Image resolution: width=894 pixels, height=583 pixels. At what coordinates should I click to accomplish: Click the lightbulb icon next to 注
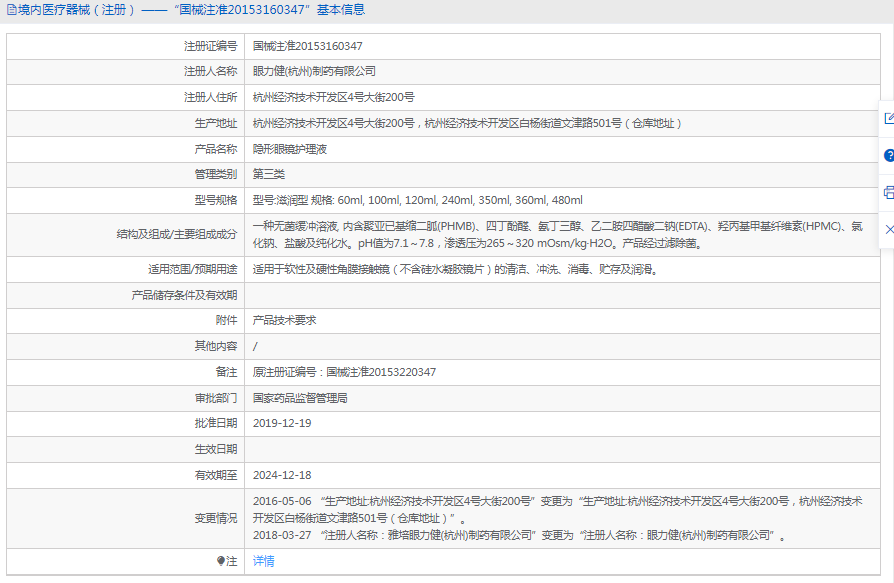[221, 561]
